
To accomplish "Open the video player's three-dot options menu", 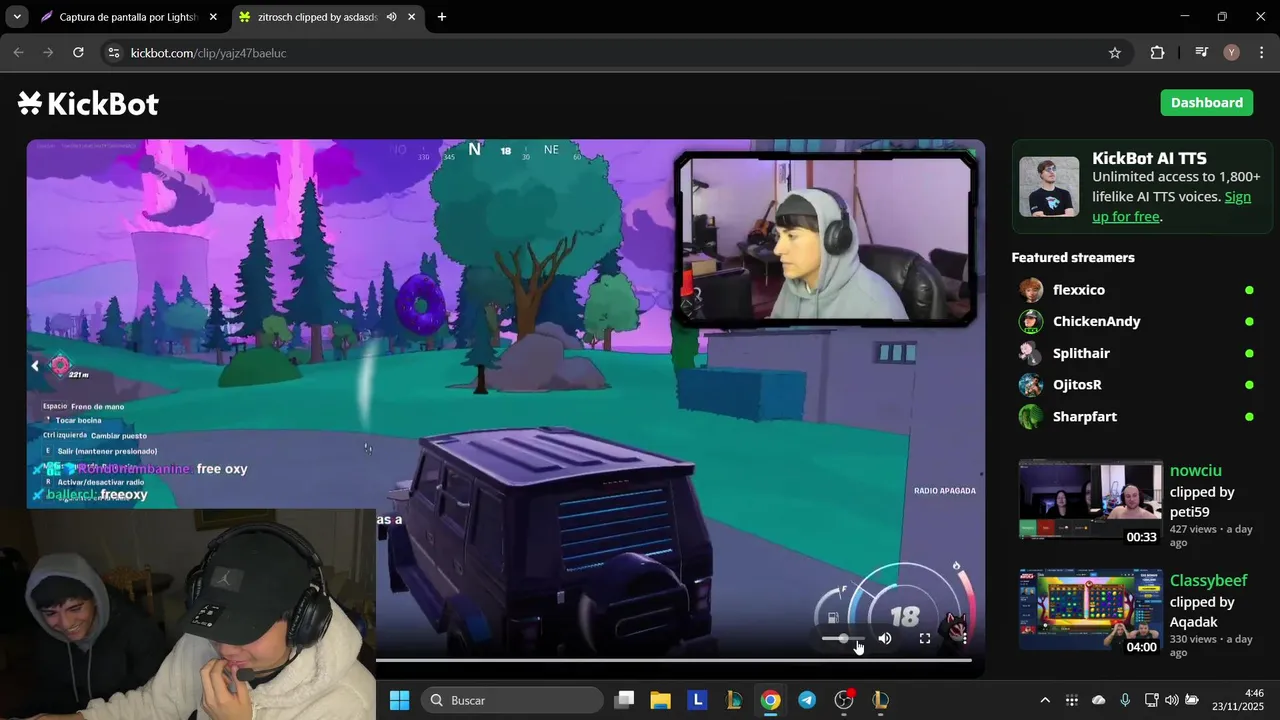I will click(964, 638).
